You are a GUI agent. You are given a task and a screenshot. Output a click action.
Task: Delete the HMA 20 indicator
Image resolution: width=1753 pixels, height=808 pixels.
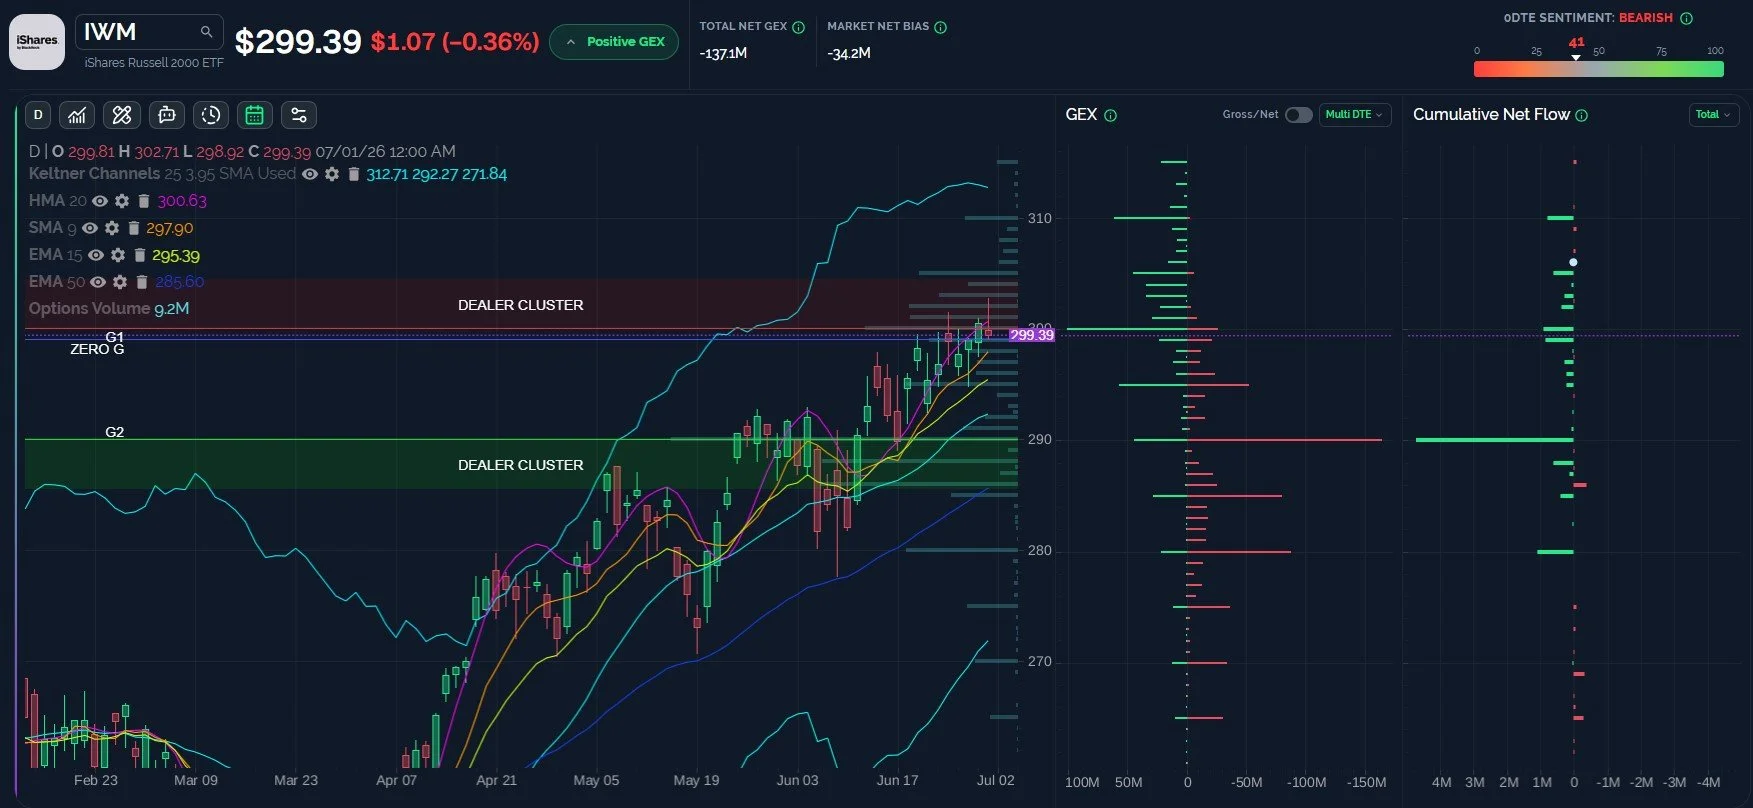click(143, 201)
